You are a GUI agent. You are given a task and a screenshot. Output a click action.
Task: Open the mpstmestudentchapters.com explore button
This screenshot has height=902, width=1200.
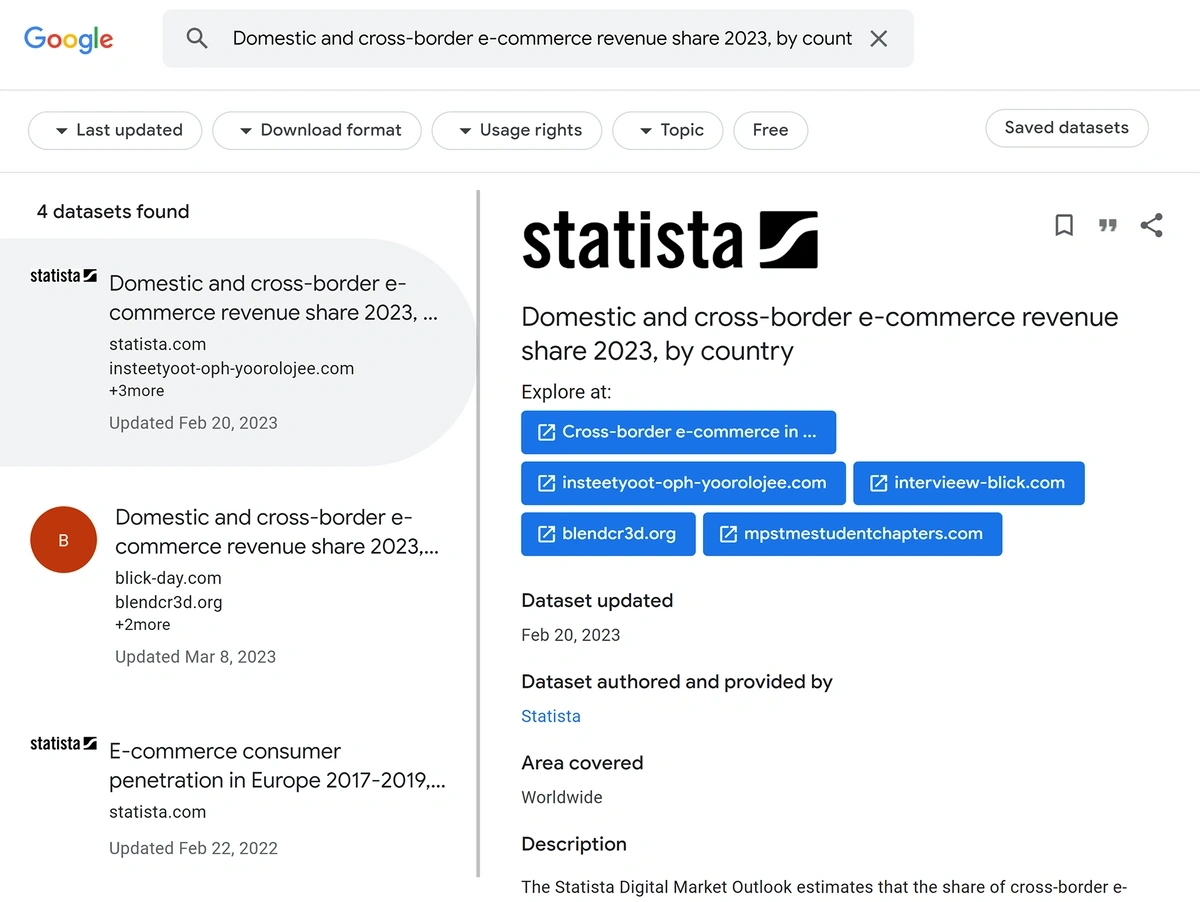click(852, 534)
